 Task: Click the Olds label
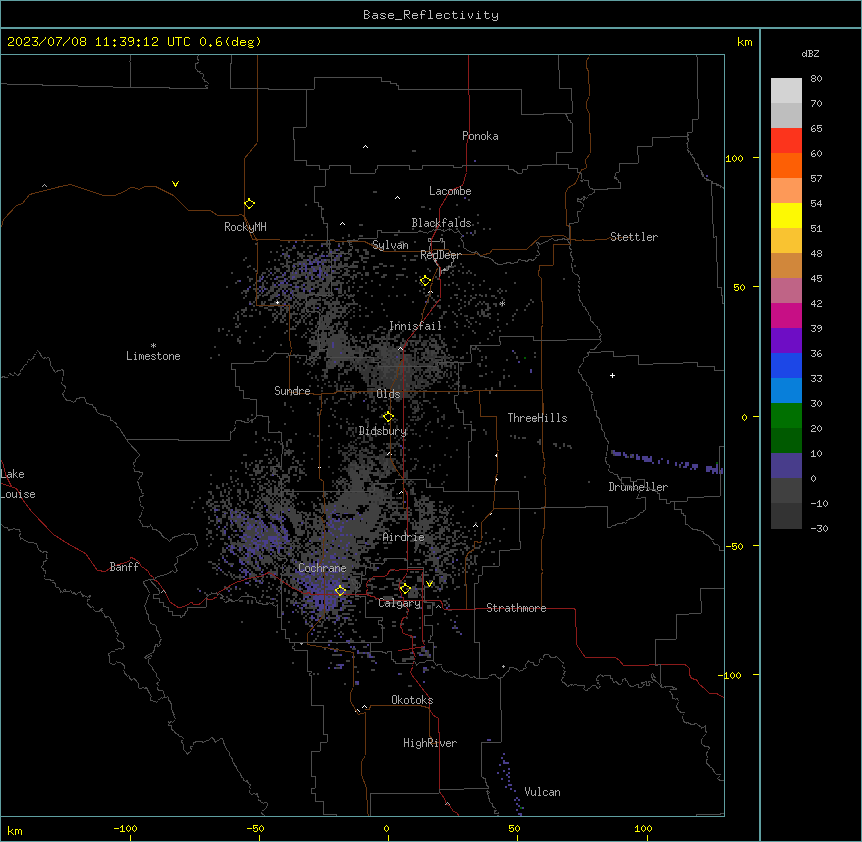388,394
